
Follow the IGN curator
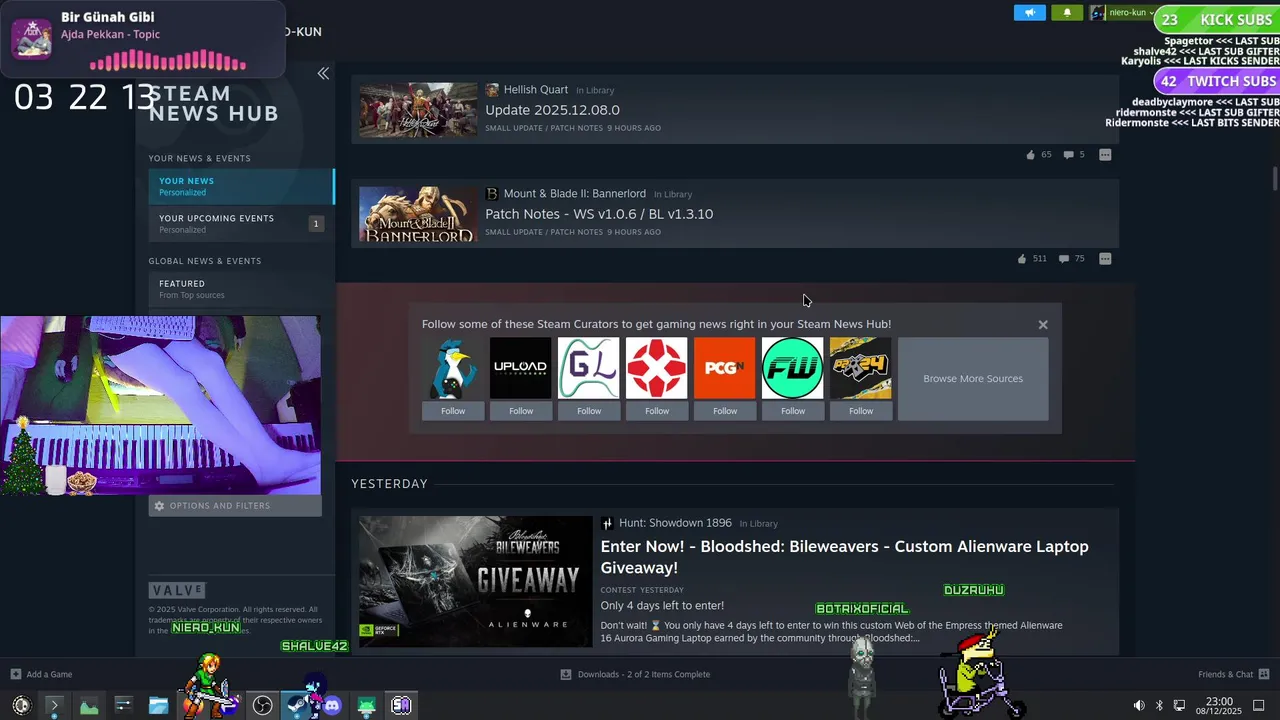pos(657,411)
